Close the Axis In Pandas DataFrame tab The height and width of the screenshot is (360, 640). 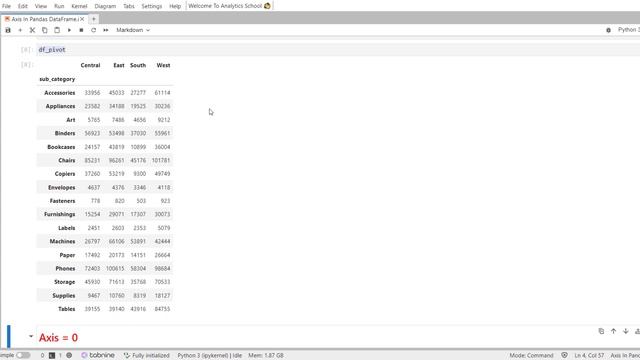82,19
